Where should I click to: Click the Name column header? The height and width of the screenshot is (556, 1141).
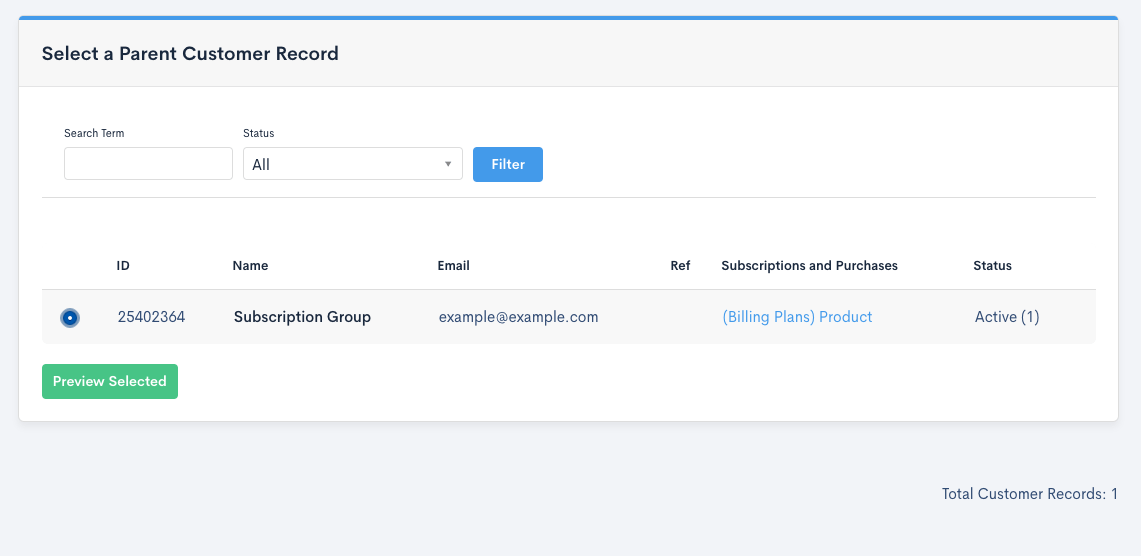pos(250,266)
